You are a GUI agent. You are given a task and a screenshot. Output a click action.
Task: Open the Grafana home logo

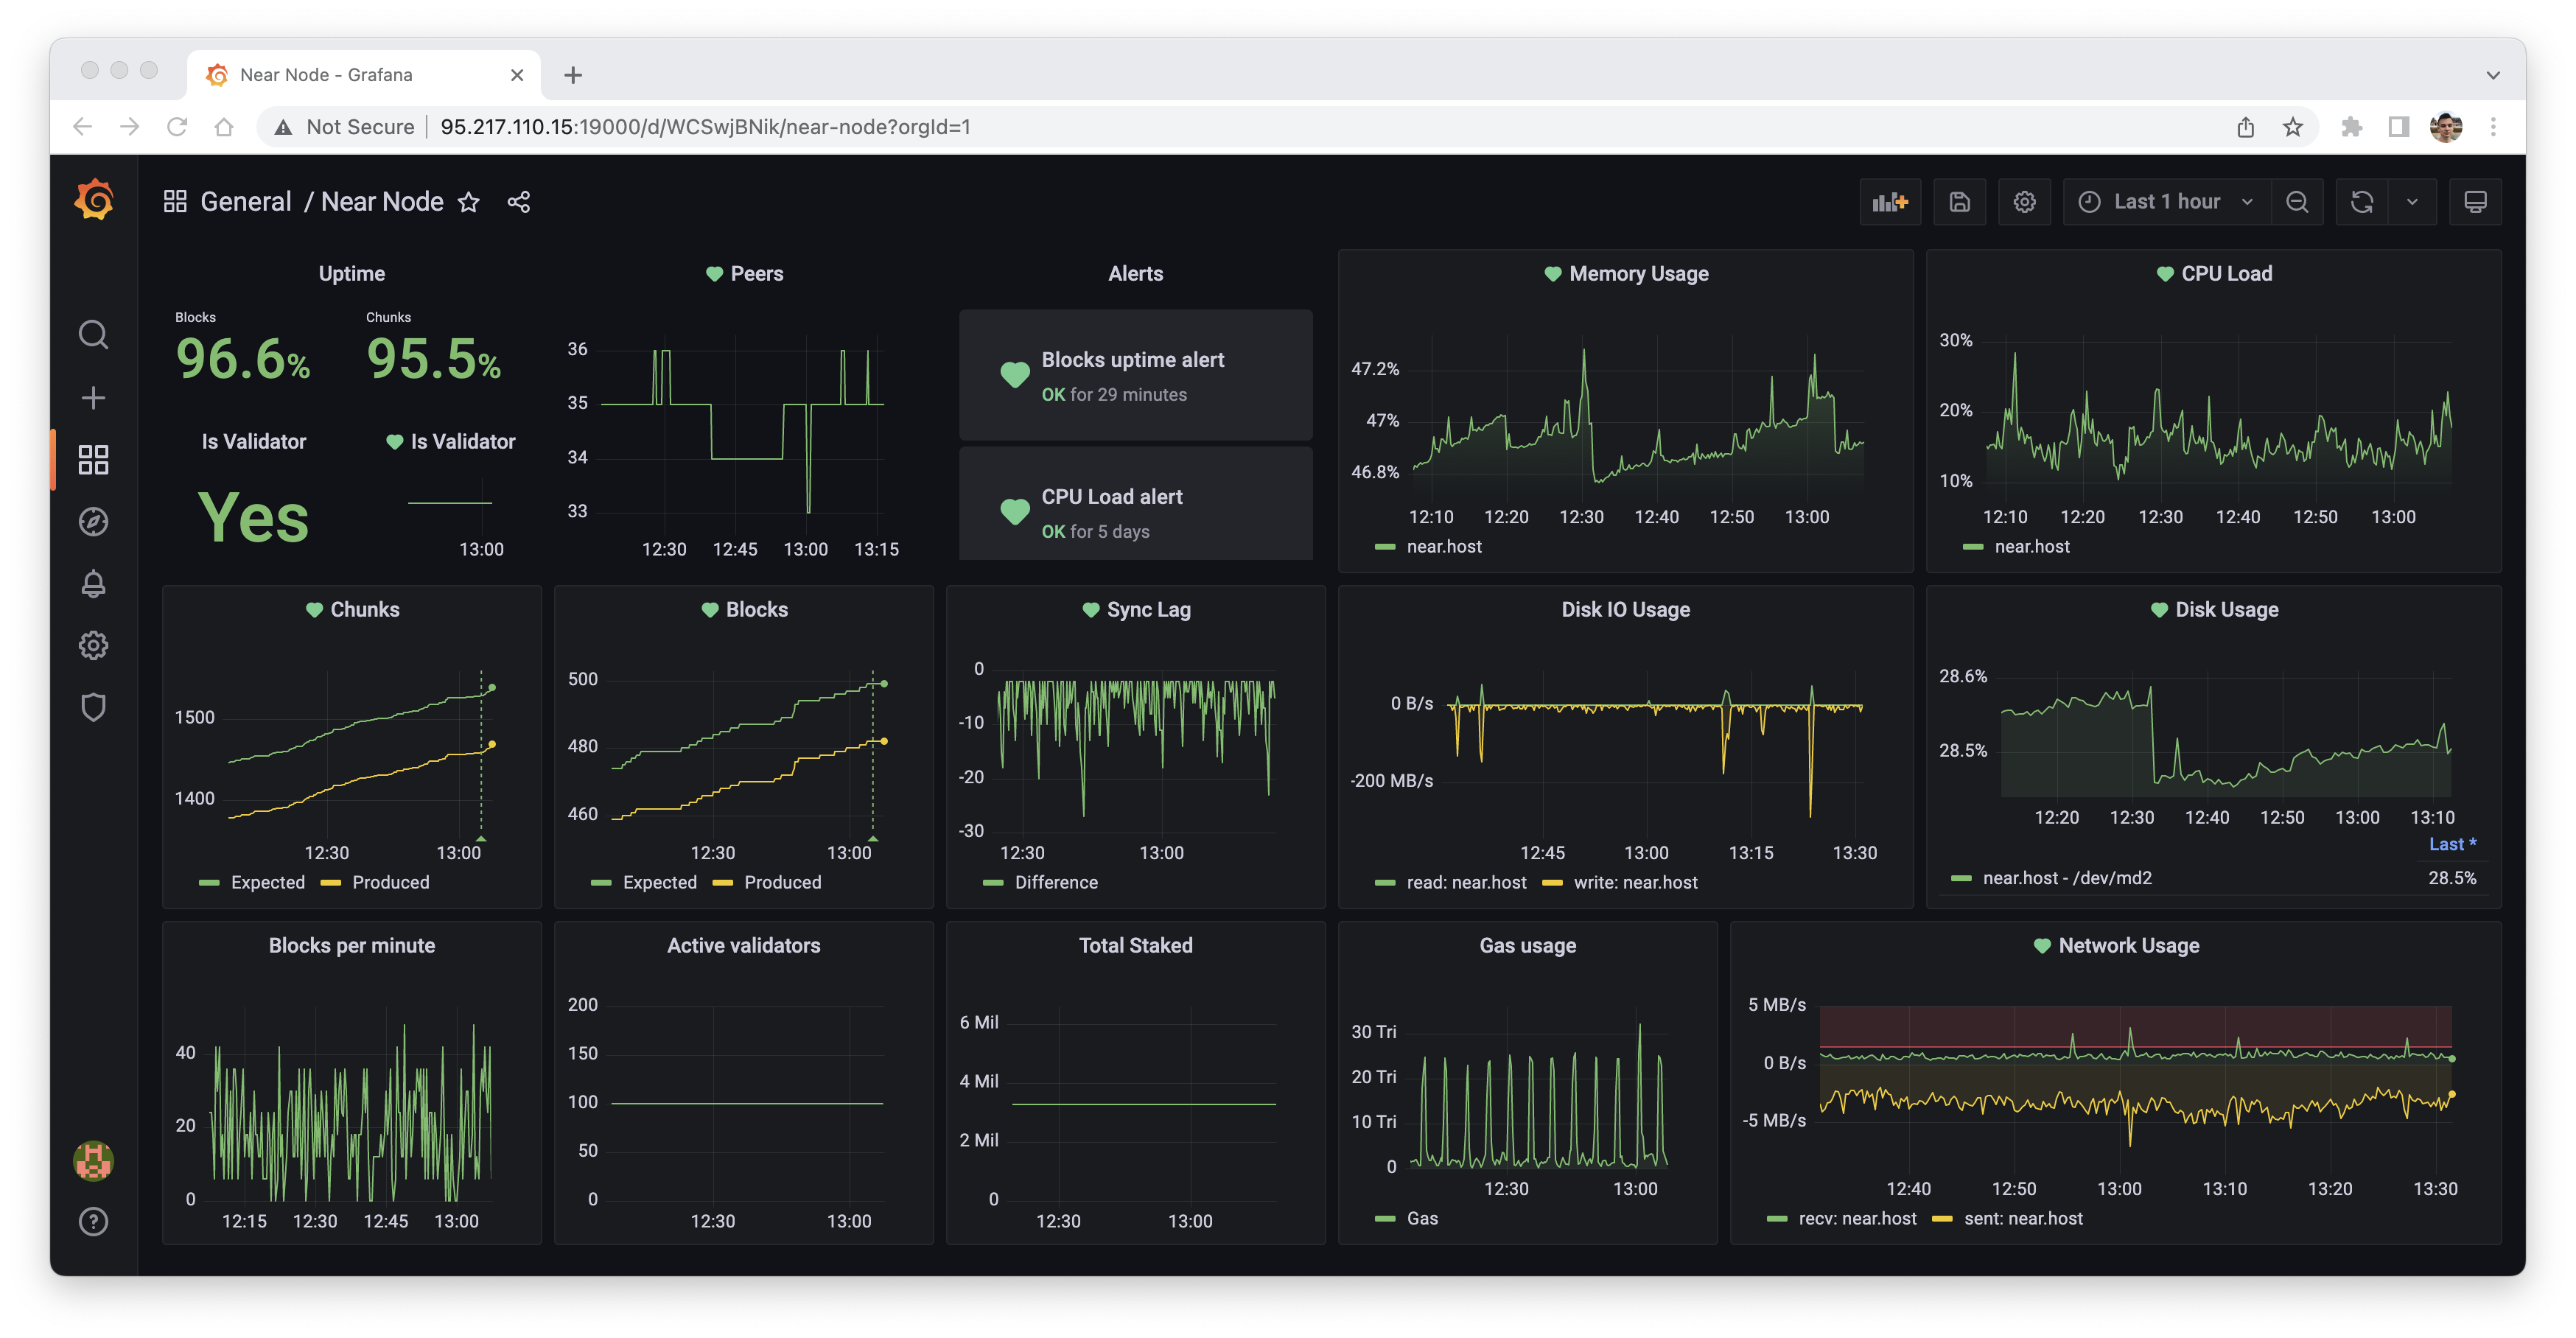(x=94, y=201)
